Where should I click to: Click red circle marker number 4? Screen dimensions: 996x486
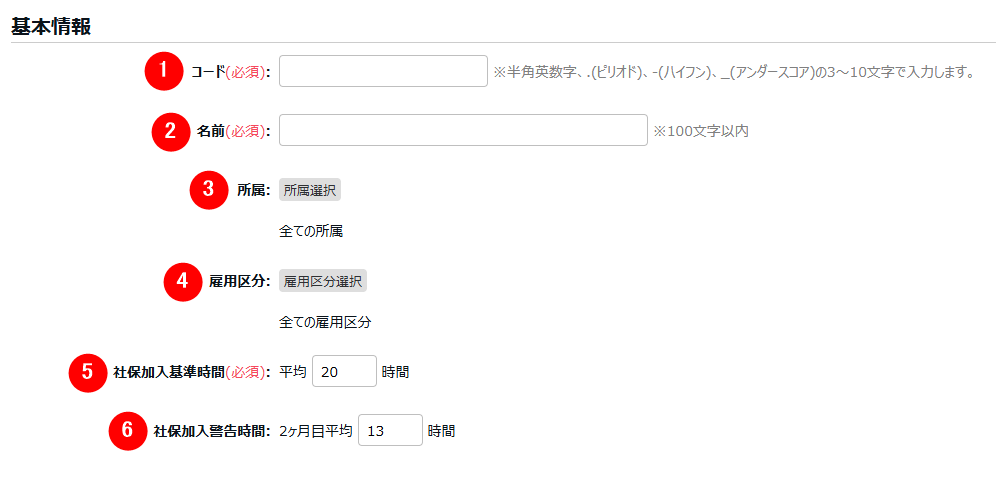pyautogui.click(x=183, y=281)
